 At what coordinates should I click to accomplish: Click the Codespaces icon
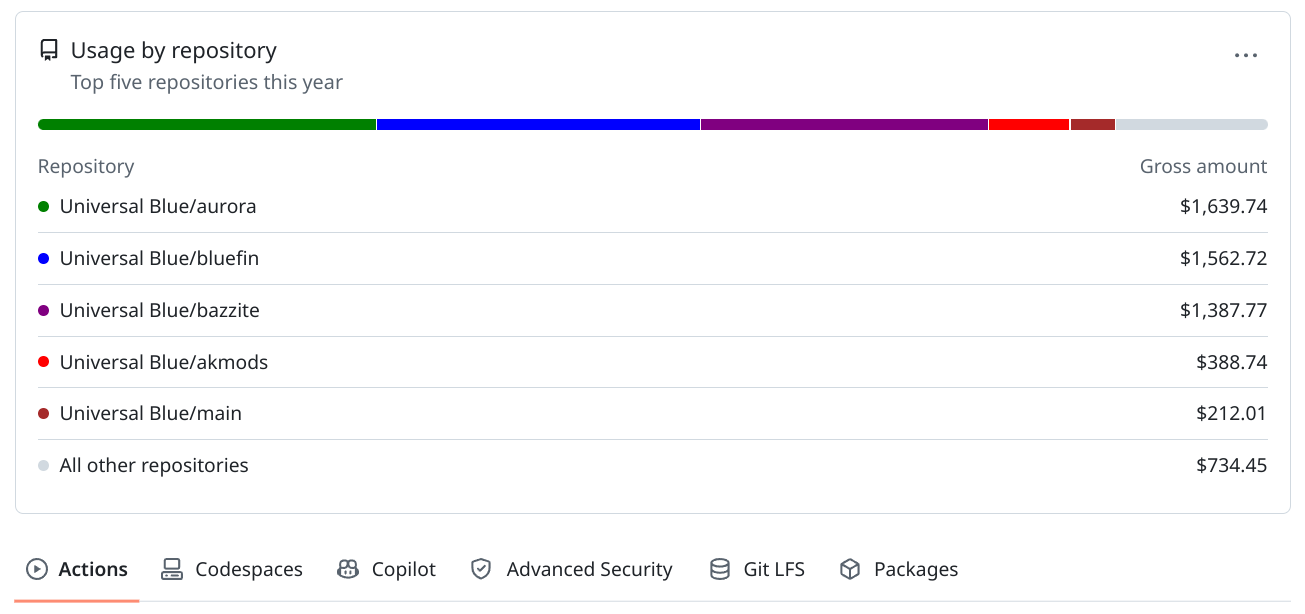[x=172, y=569]
